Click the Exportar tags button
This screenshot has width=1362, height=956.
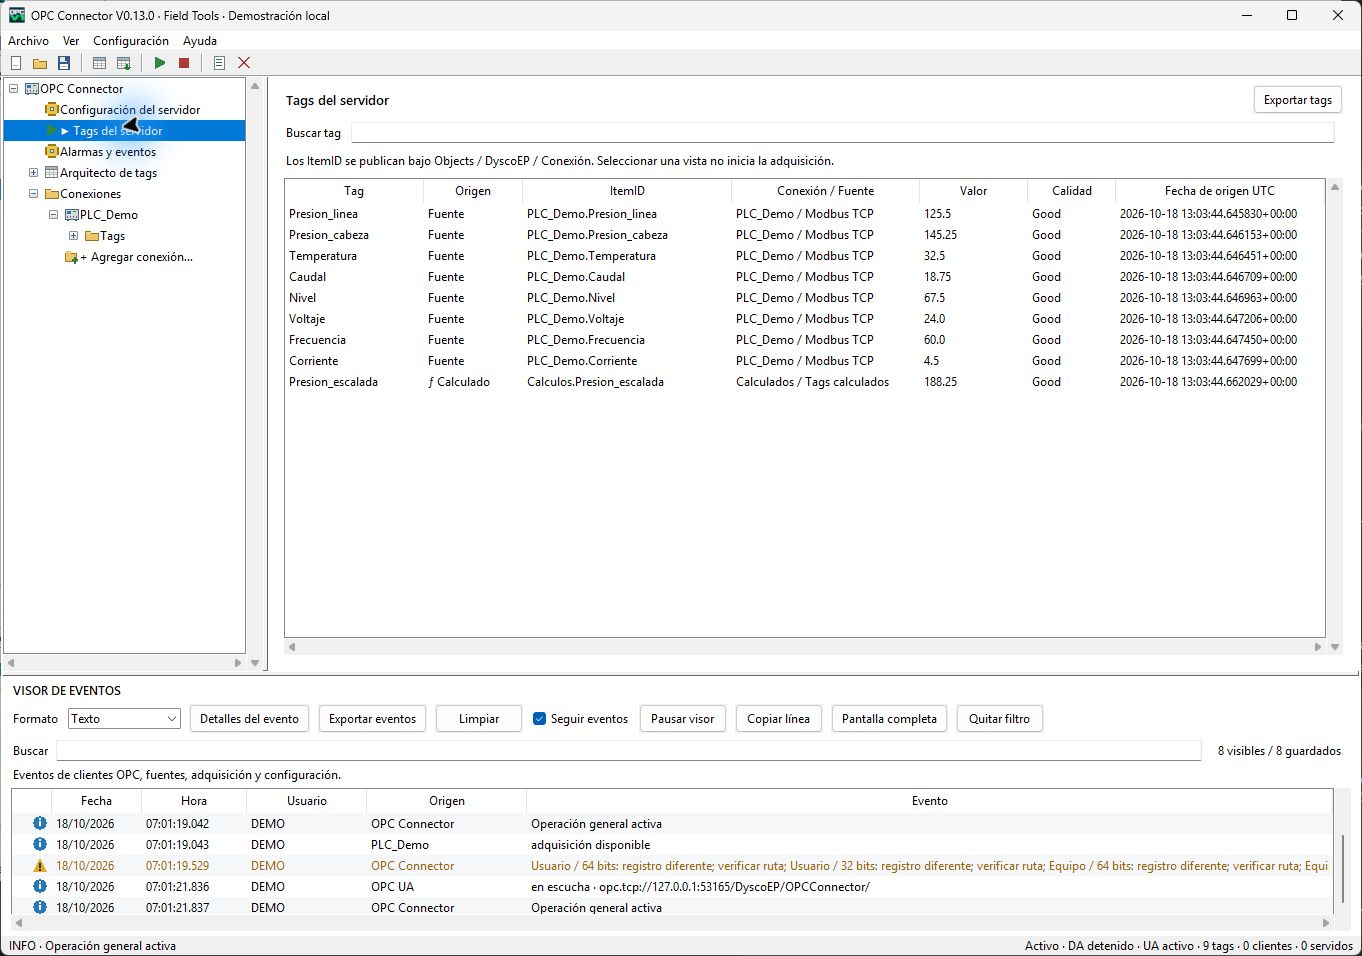pos(1298,100)
